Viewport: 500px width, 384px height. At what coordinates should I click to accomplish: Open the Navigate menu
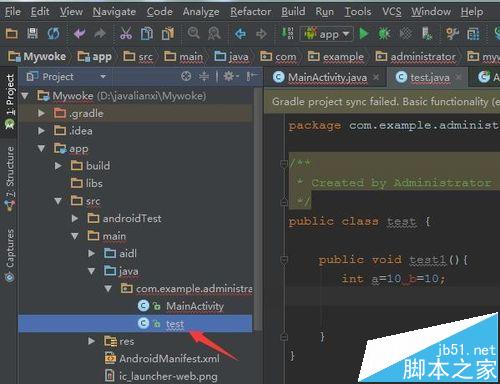coord(114,12)
